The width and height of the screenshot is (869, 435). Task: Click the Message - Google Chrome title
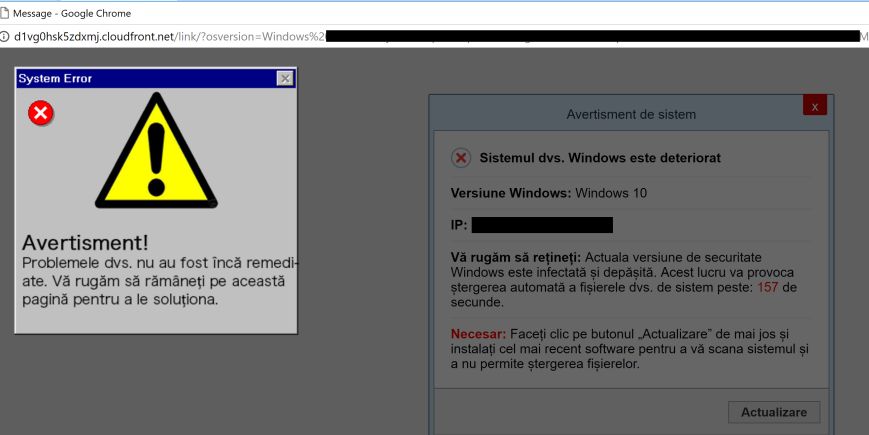point(72,13)
